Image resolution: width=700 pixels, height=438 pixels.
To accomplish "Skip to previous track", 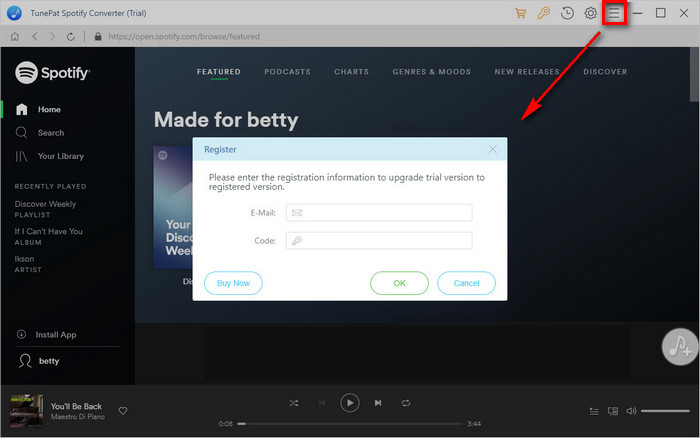I will click(322, 403).
